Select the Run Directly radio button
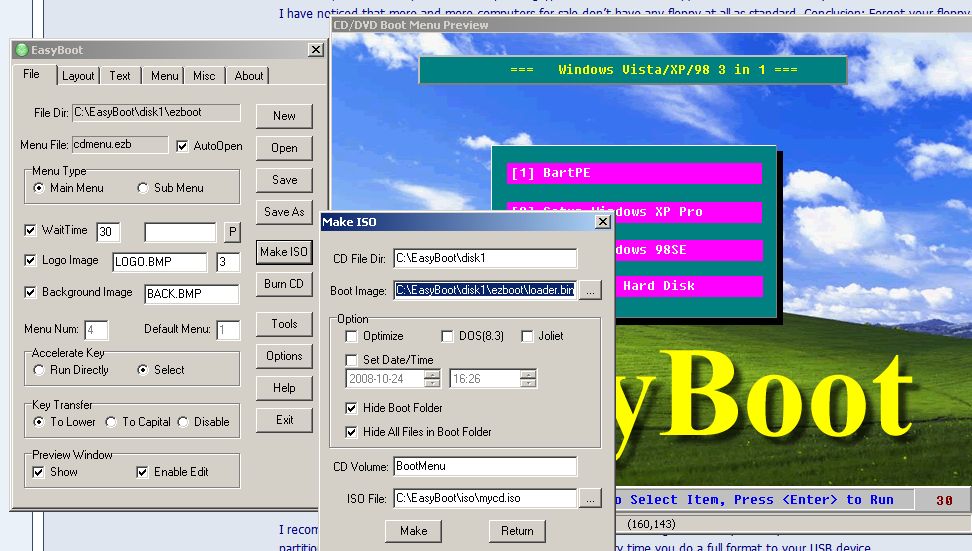972x551 pixels. coord(38,370)
